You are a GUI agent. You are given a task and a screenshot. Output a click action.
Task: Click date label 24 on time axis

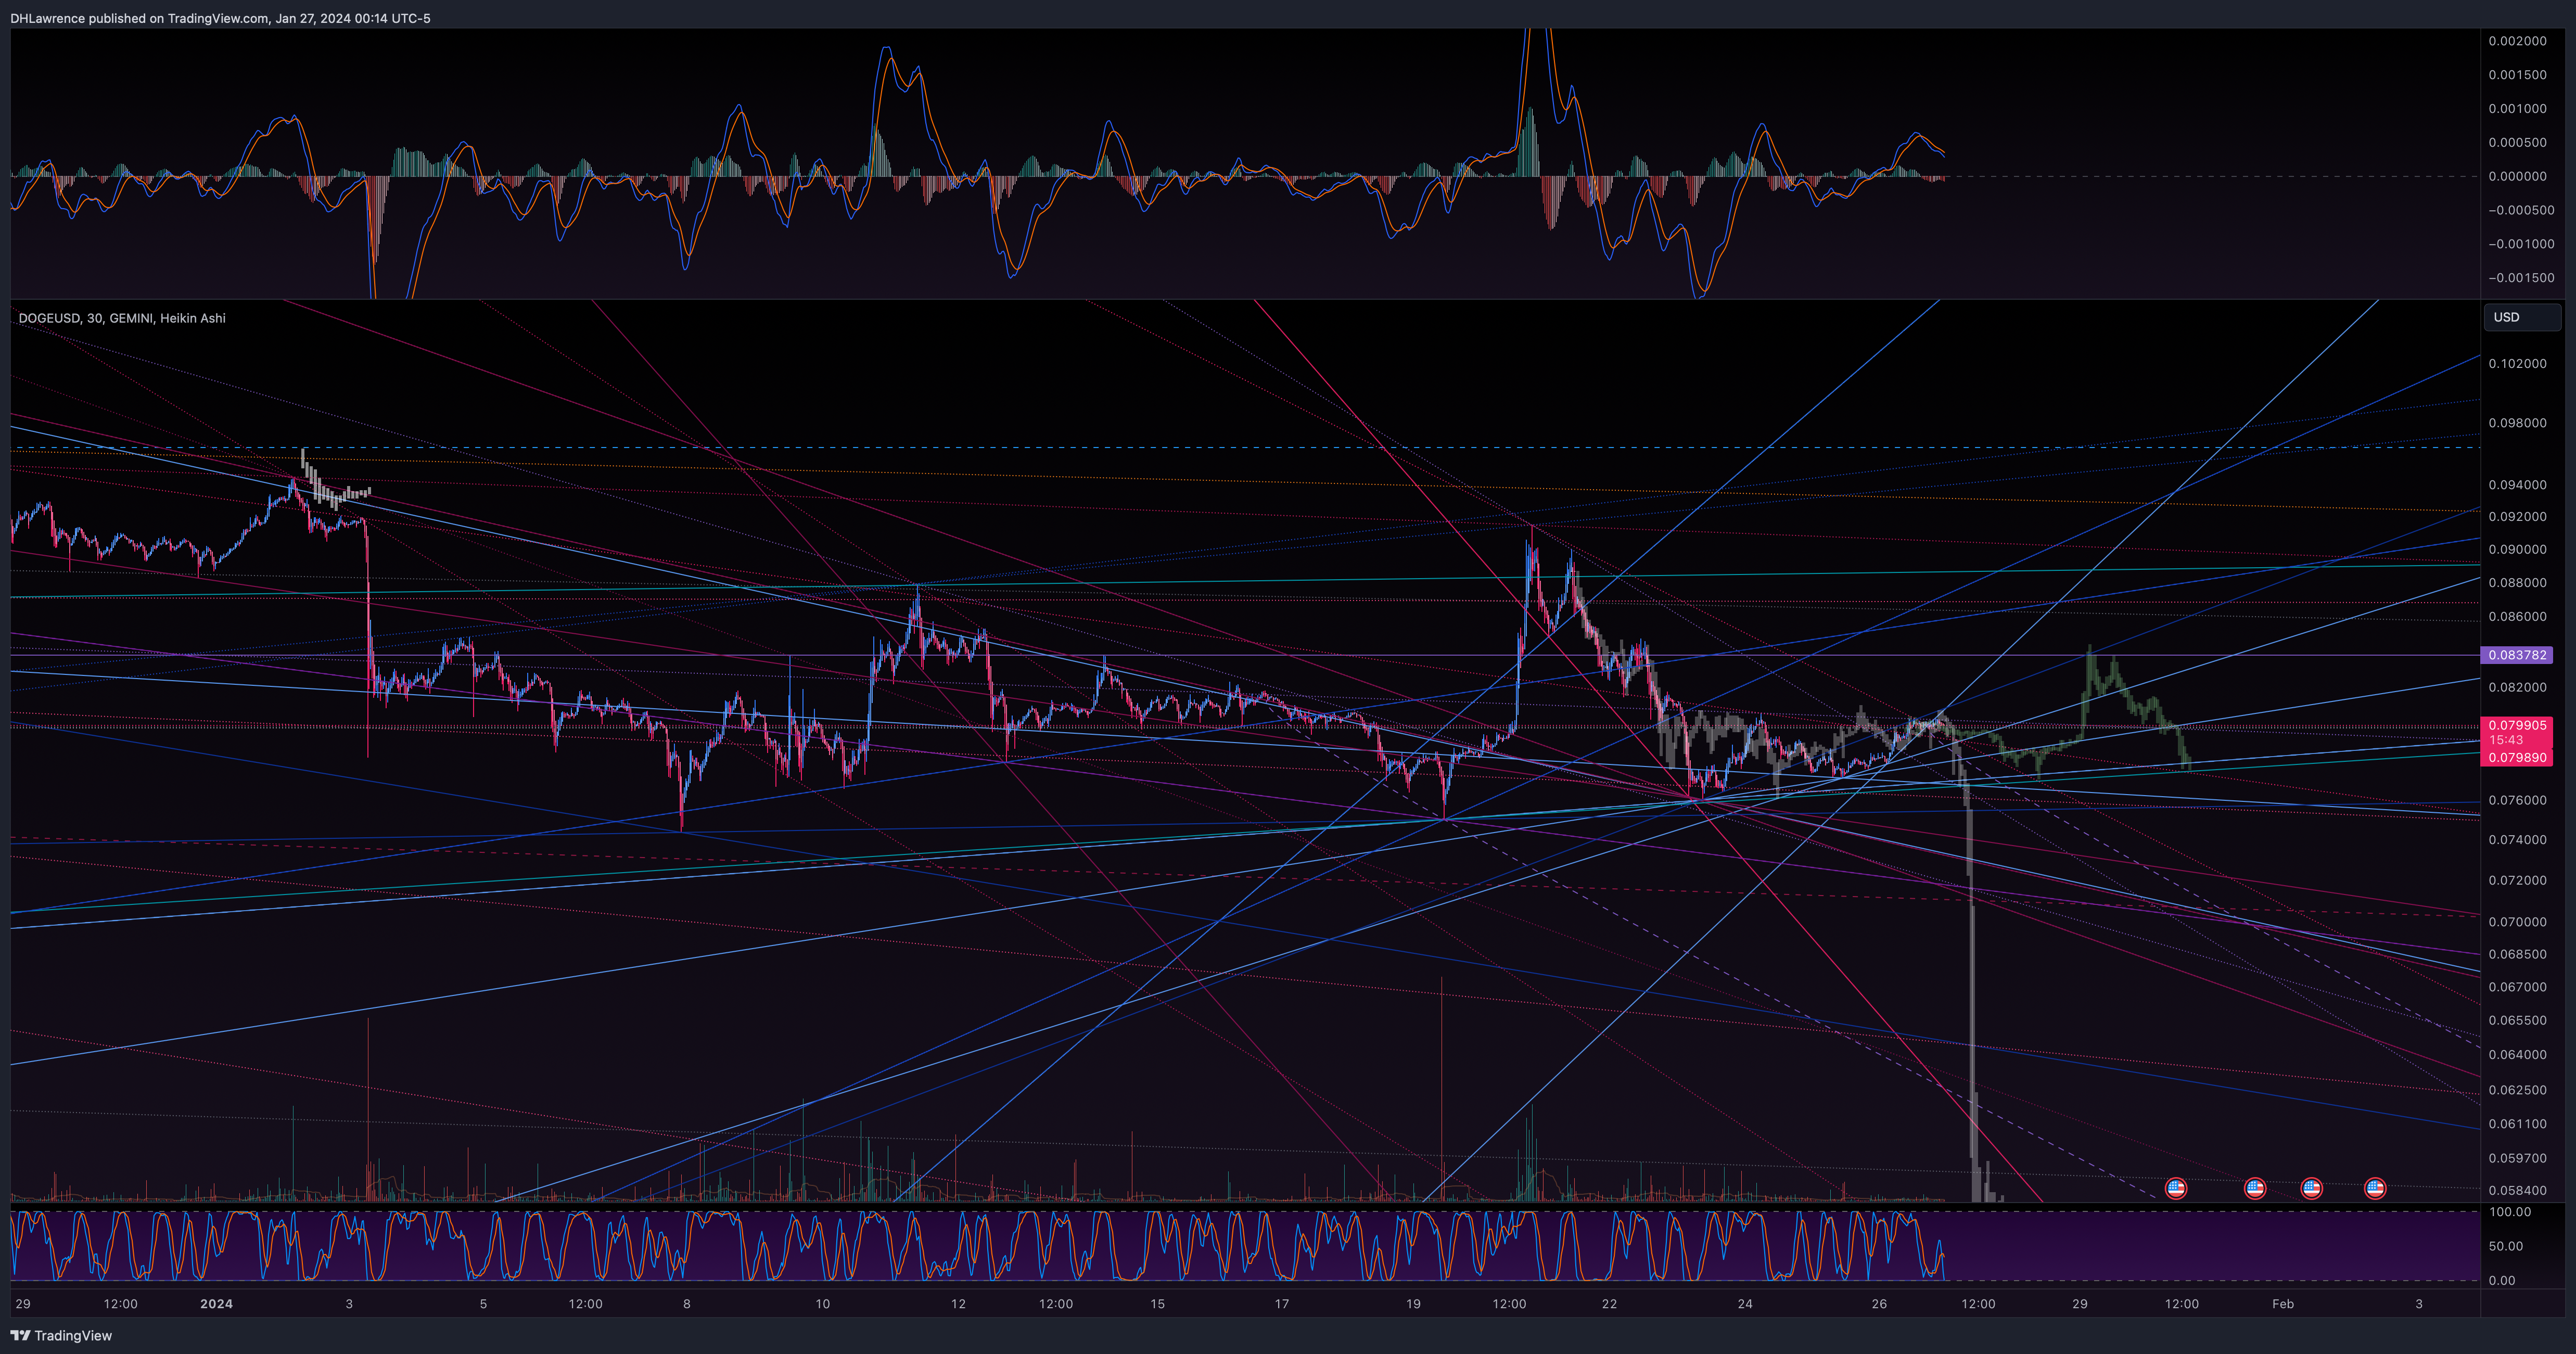point(1745,1304)
